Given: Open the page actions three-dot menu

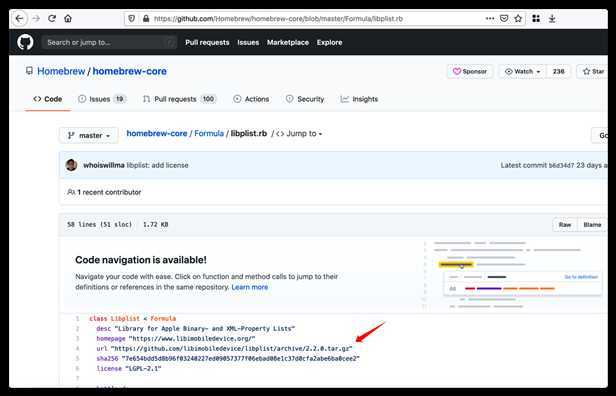Looking at the screenshot, I should [490, 18].
